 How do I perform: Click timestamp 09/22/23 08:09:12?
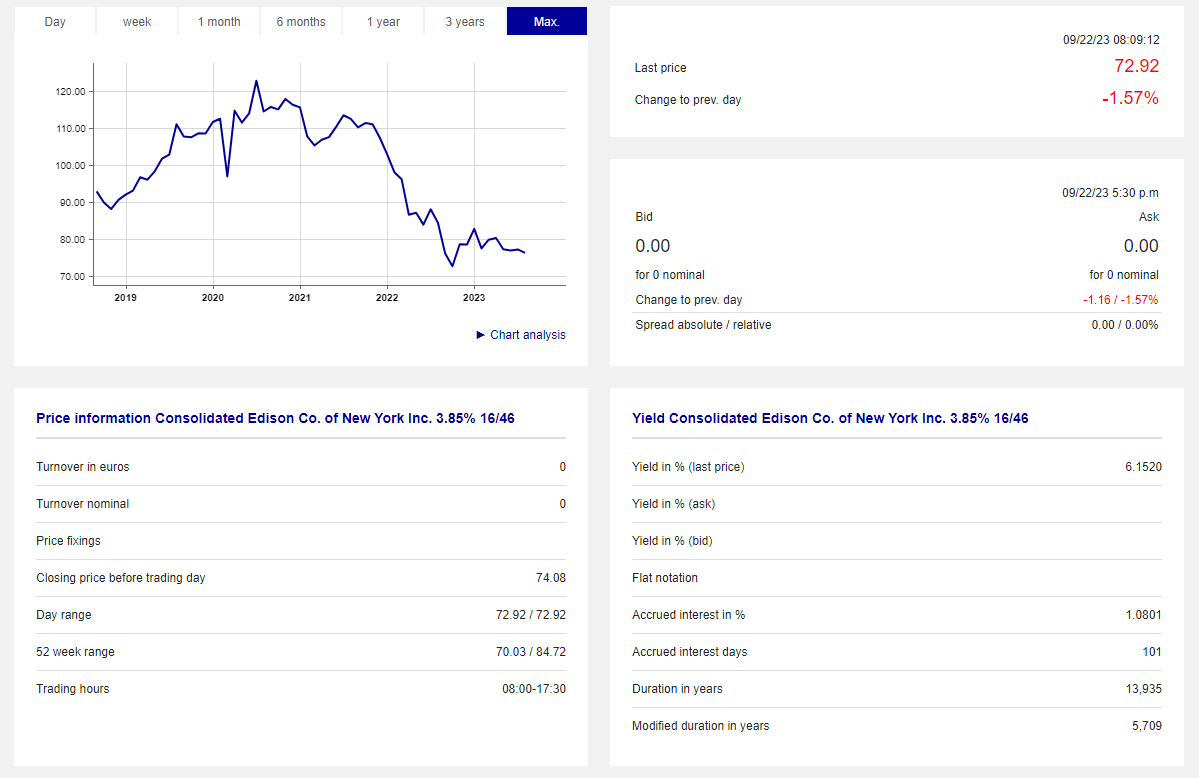[x=1111, y=40]
